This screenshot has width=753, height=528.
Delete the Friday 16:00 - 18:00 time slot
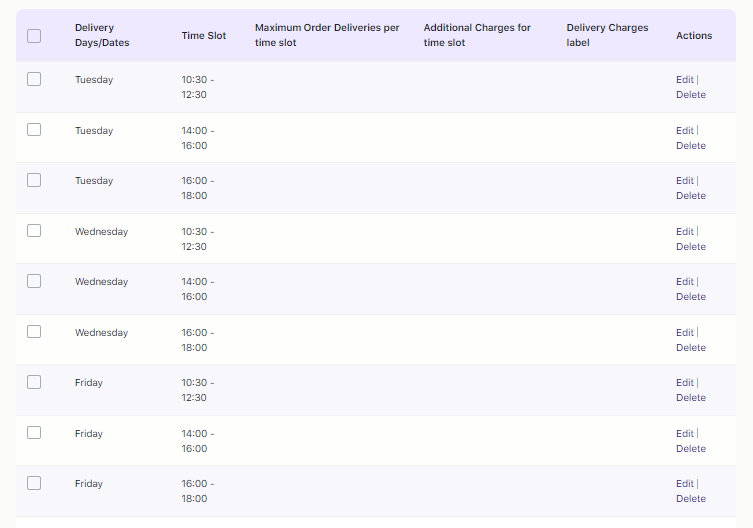[x=690, y=499]
